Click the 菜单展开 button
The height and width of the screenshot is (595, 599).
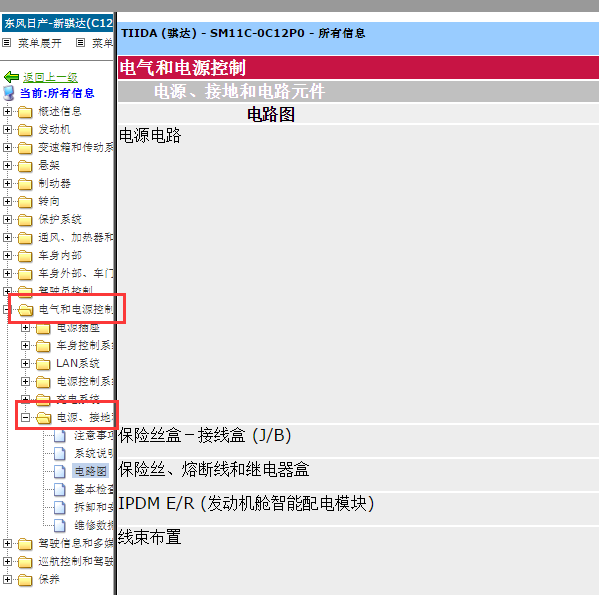click(x=40, y=43)
